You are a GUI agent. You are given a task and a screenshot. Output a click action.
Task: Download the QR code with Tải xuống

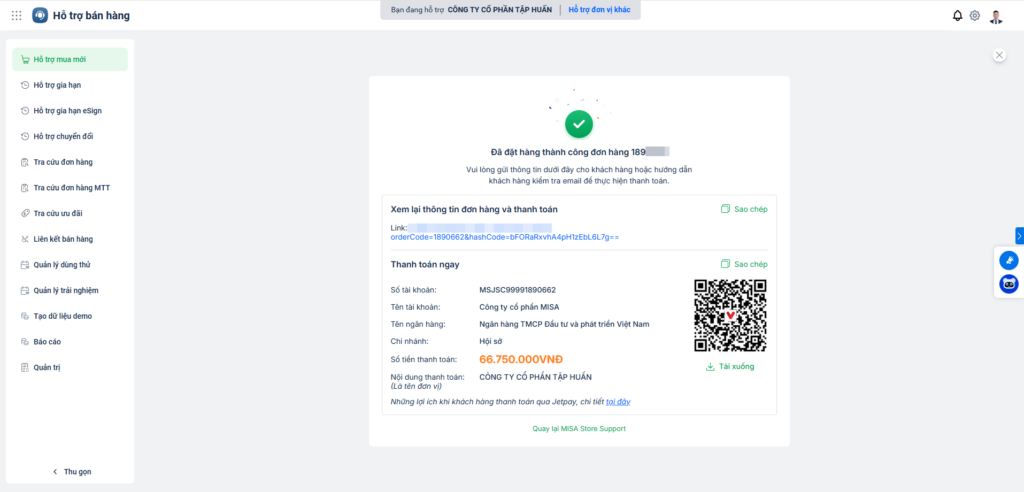tap(730, 367)
